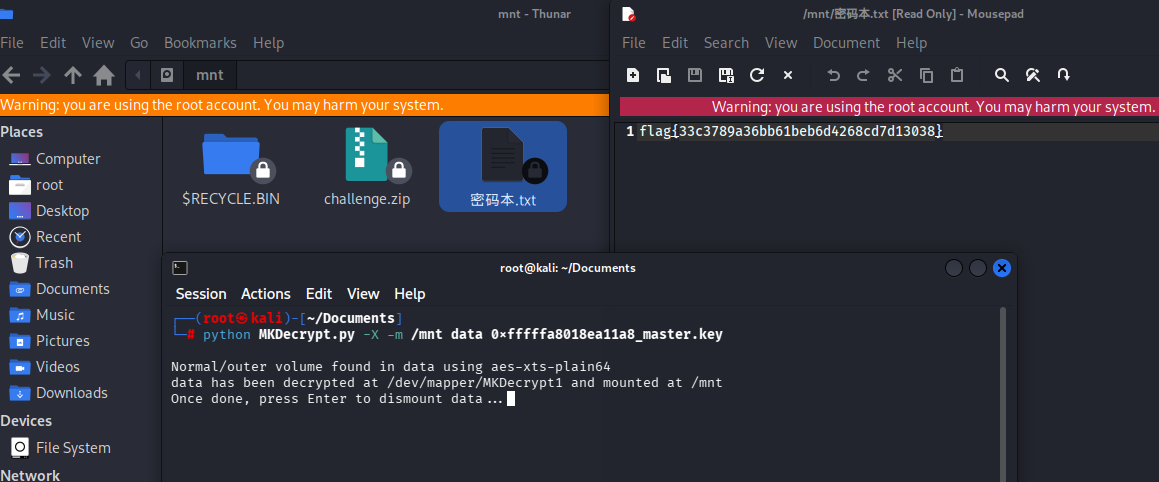1159x482 pixels.
Task: Open Find with the magnifier icon
Action: click(x=1001, y=75)
